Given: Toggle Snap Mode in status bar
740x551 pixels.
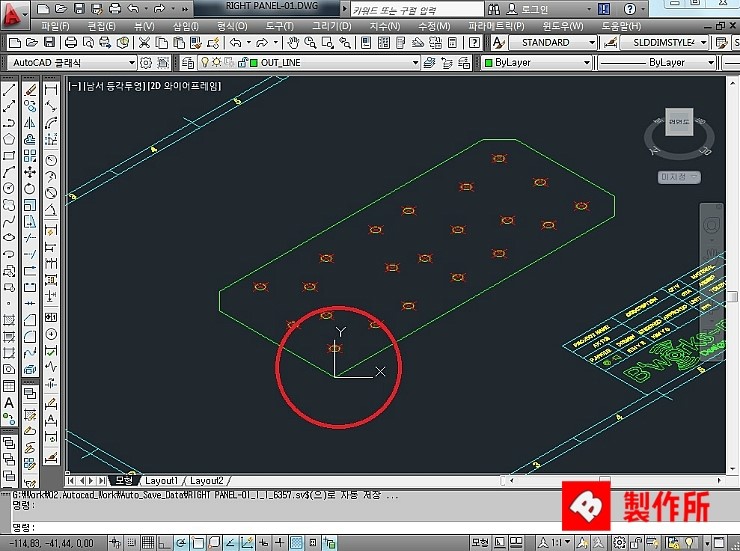Looking at the screenshot, I should pyautogui.click(x=132, y=543).
